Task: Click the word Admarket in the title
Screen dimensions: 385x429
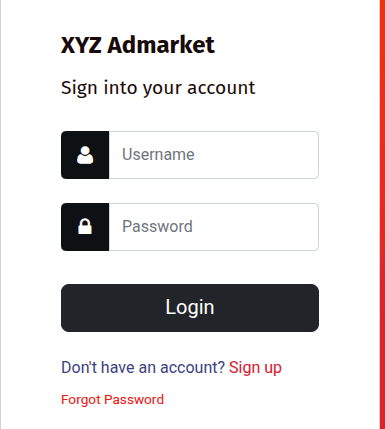Action: pos(161,45)
